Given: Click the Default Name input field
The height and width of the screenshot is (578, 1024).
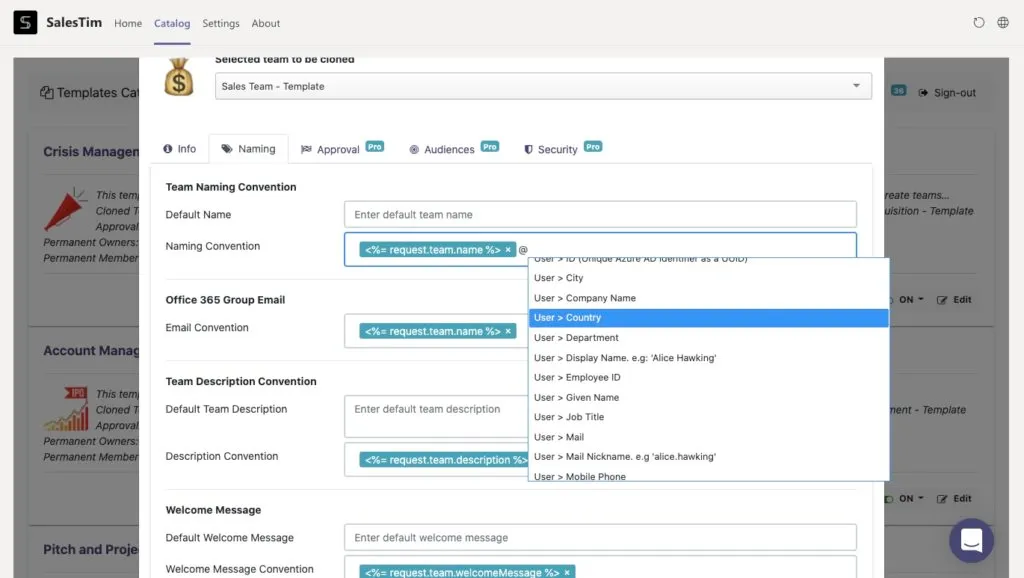Looking at the screenshot, I should 600,214.
